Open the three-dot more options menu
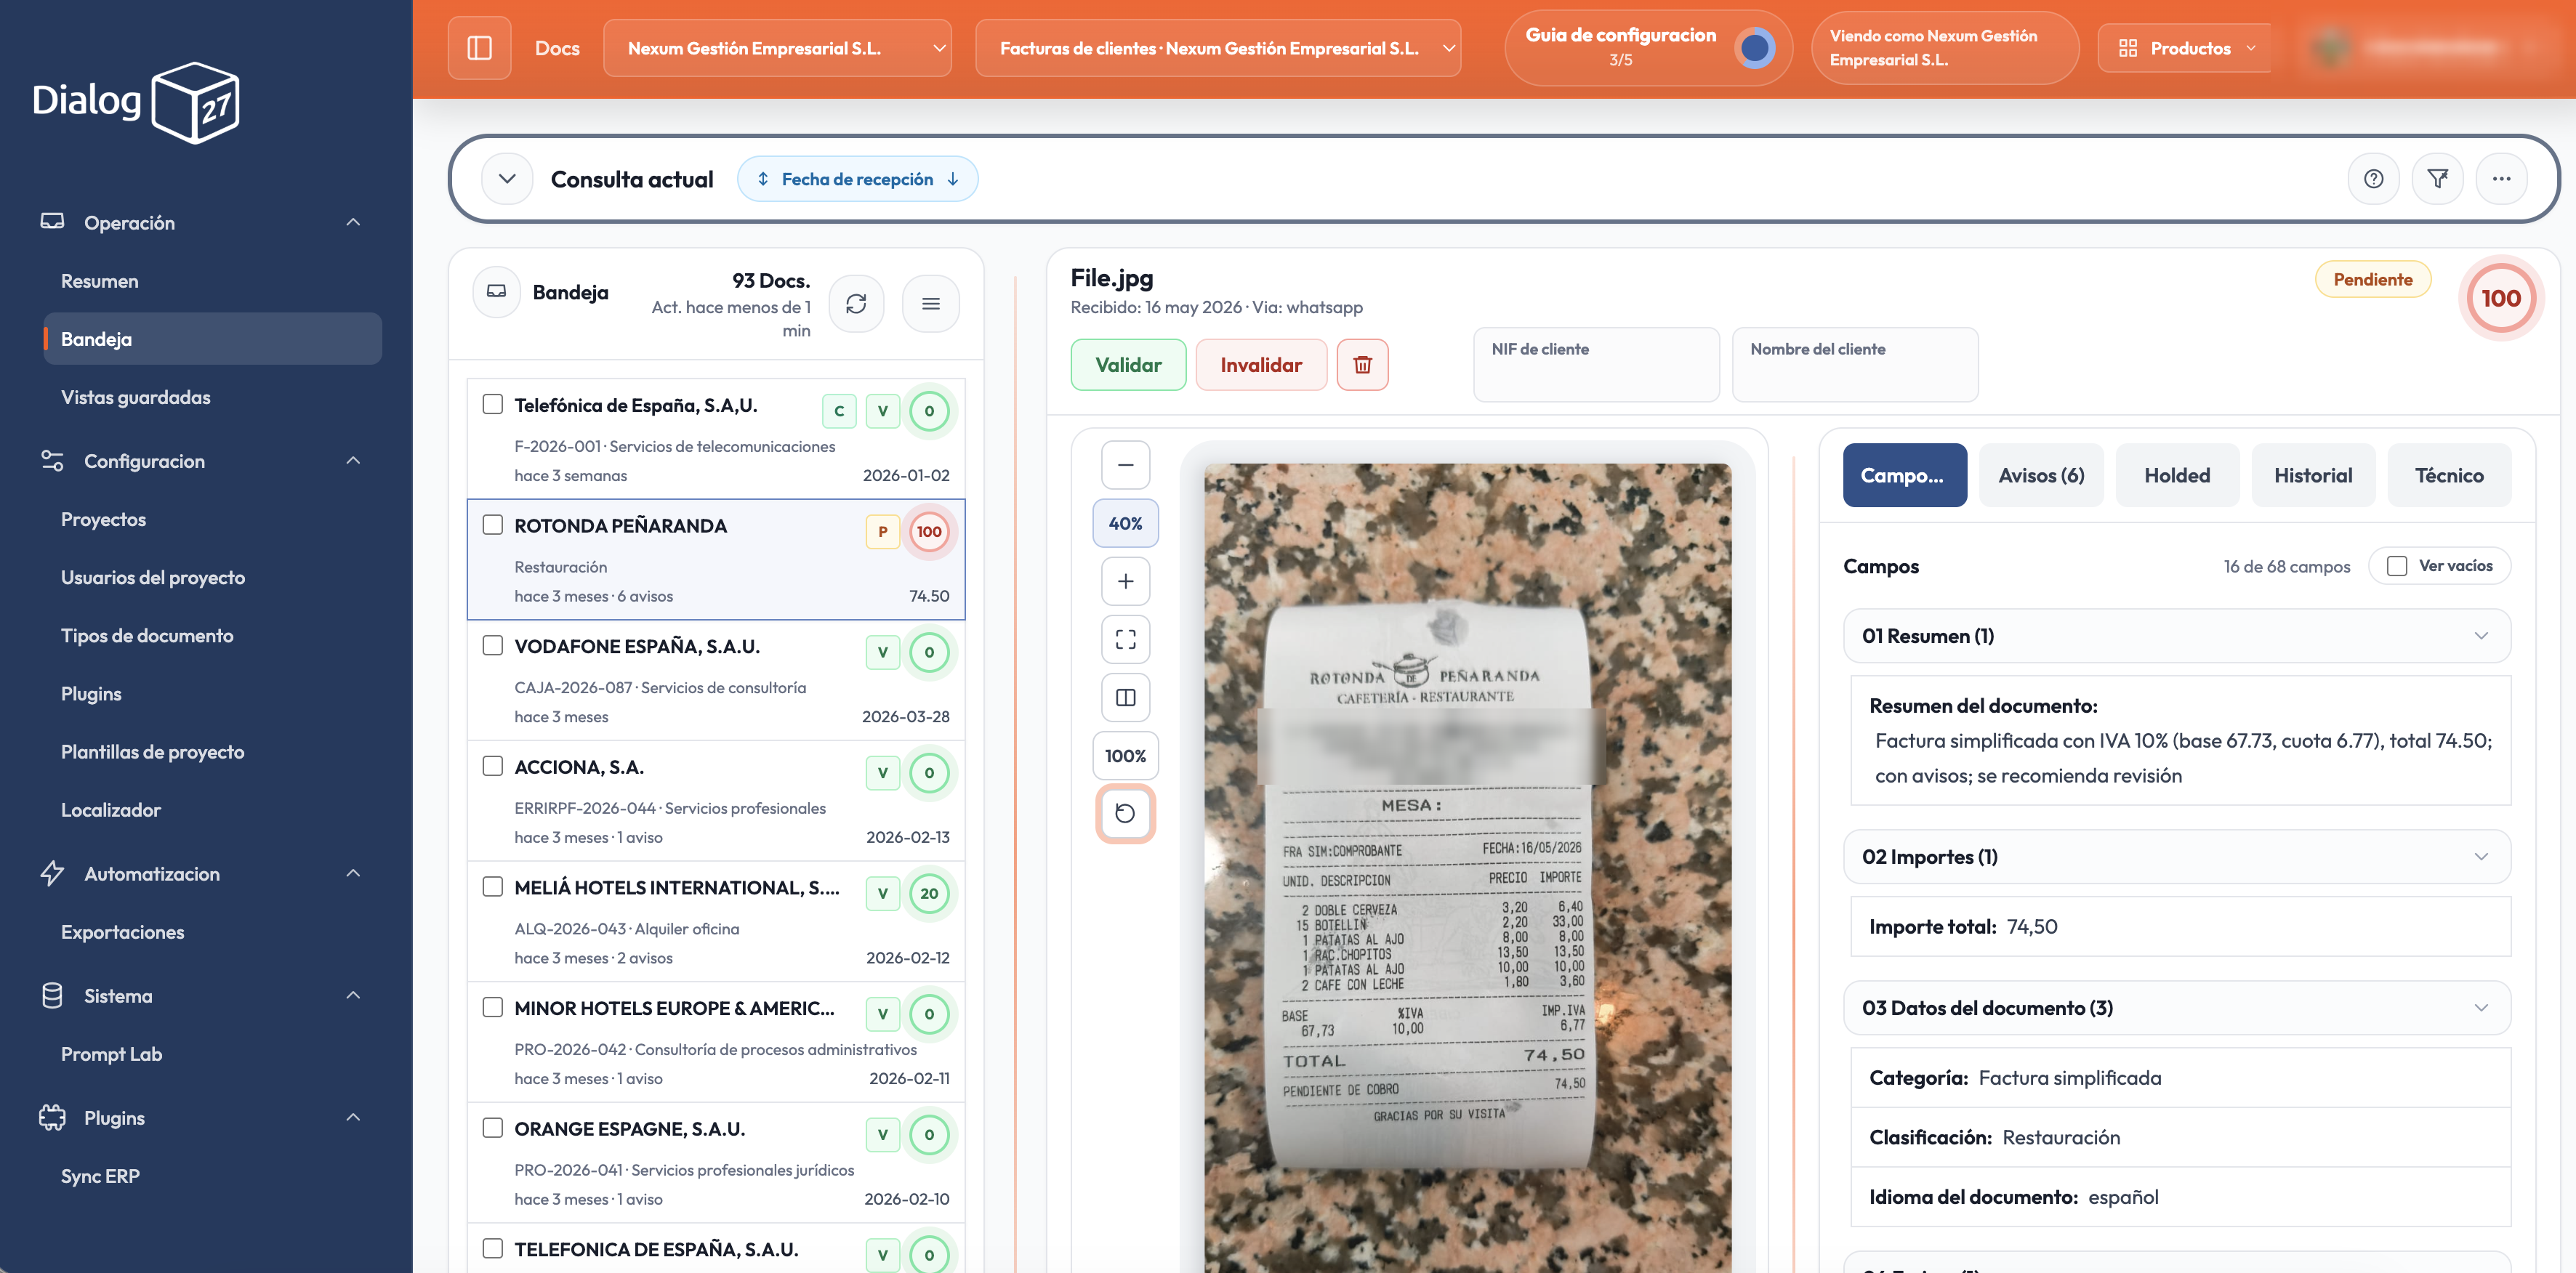 click(2501, 179)
